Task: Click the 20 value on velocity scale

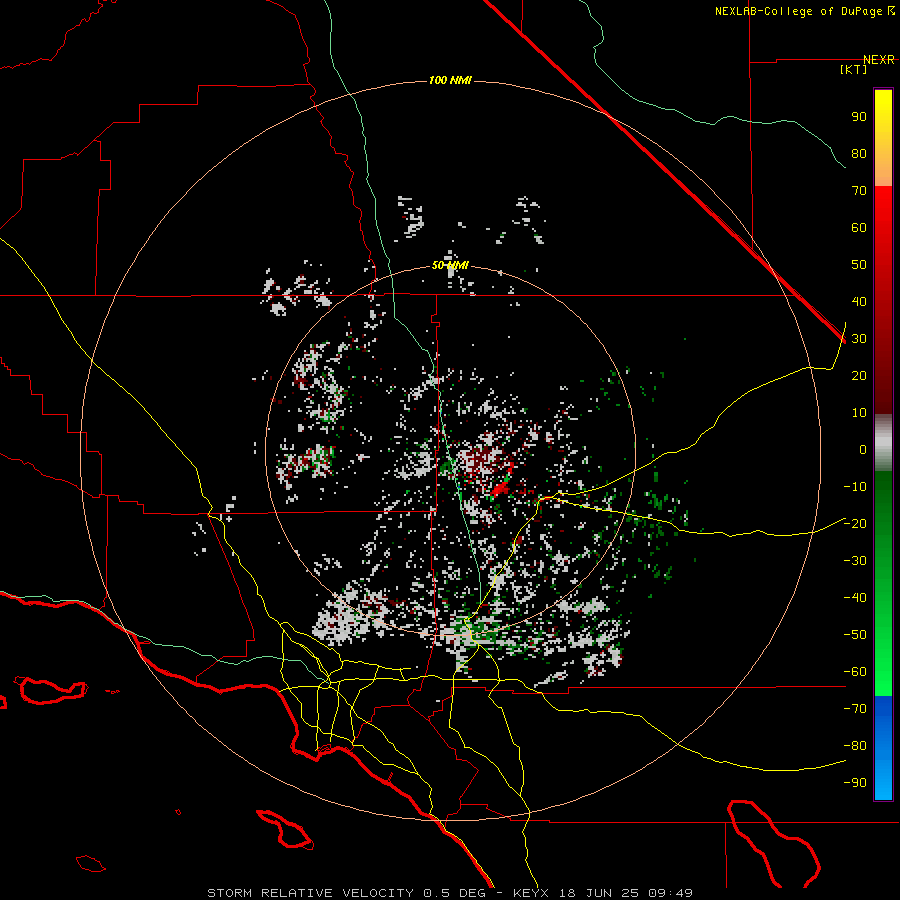Action: 859,375
